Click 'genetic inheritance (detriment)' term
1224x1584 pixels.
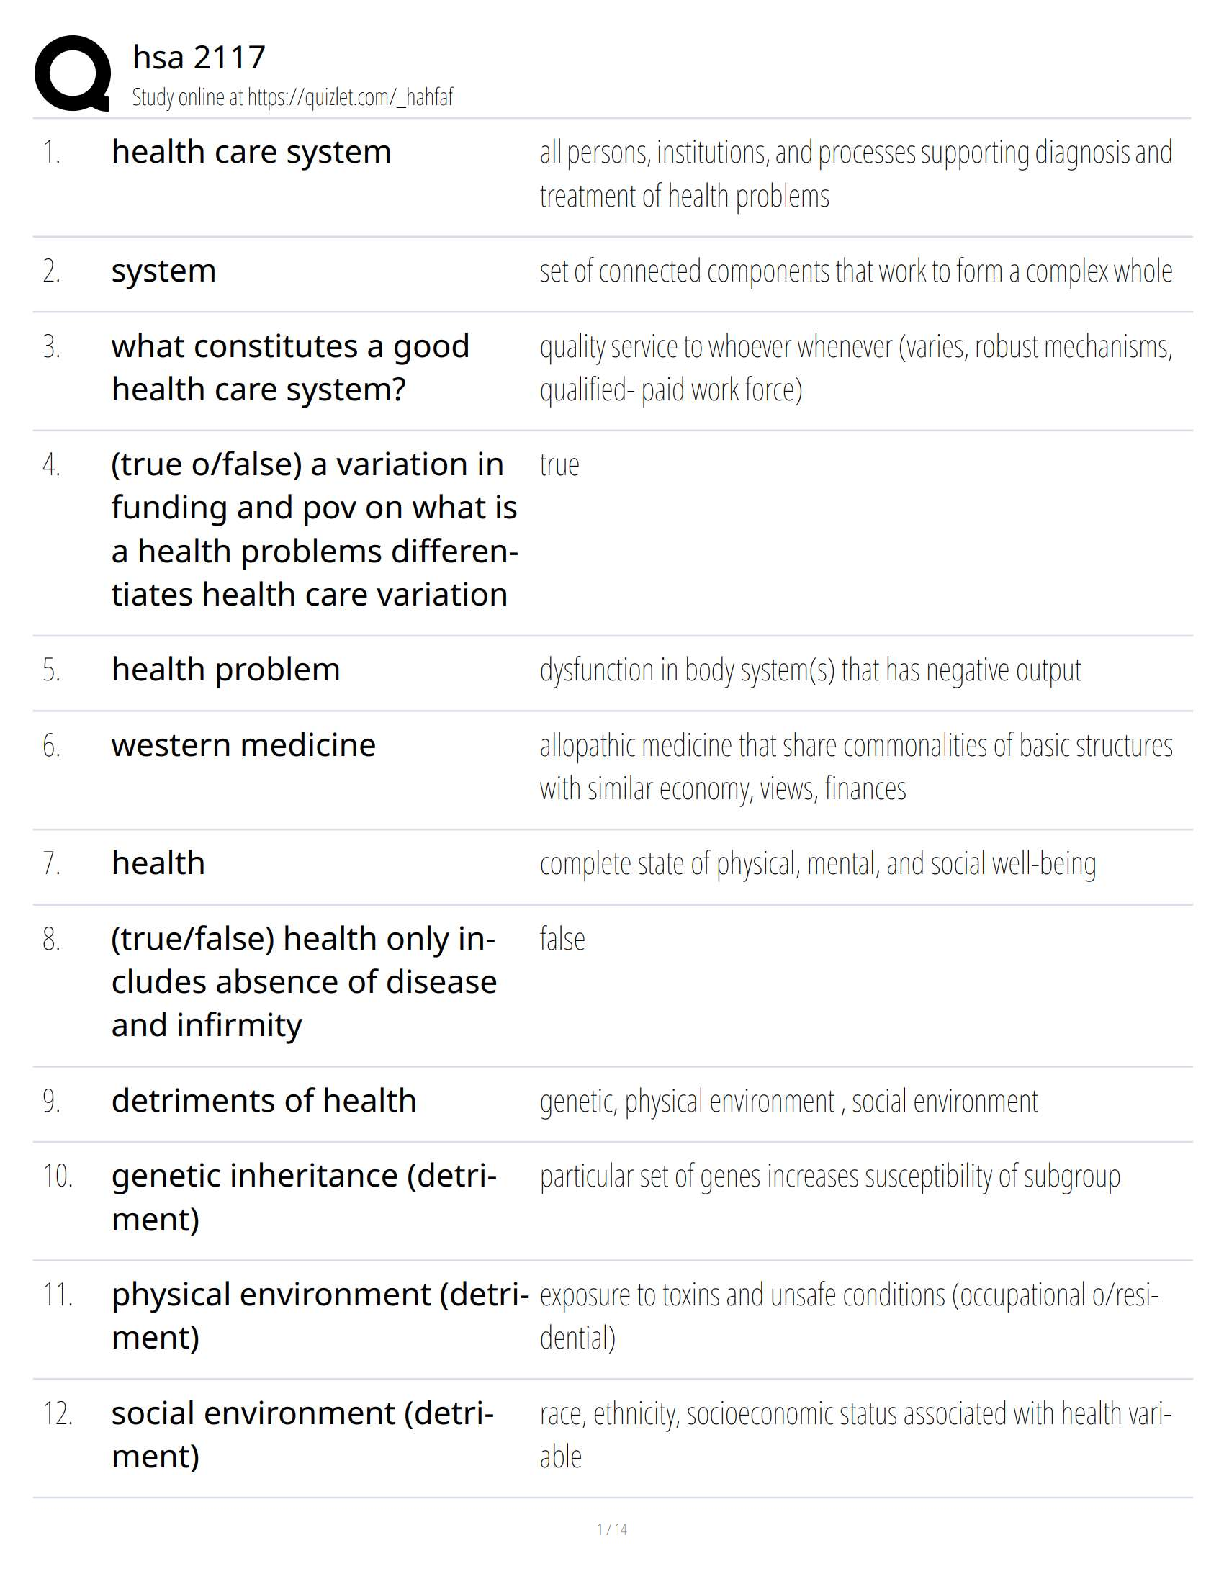point(304,1197)
